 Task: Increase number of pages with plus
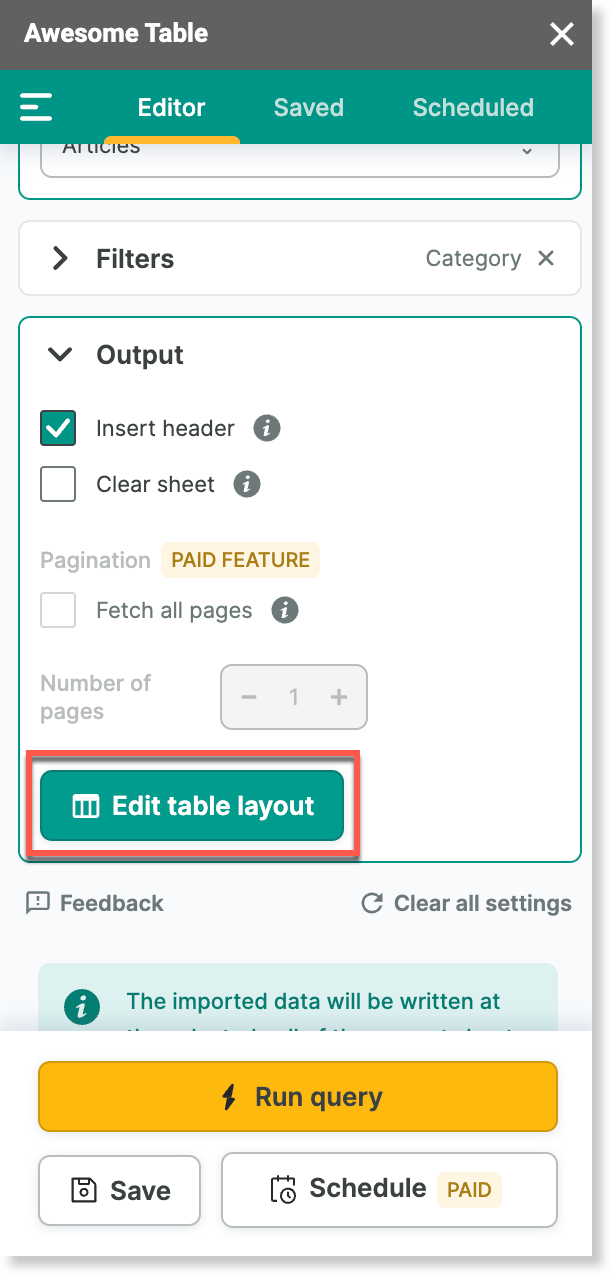pyautogui.click(x=339, y=697)
